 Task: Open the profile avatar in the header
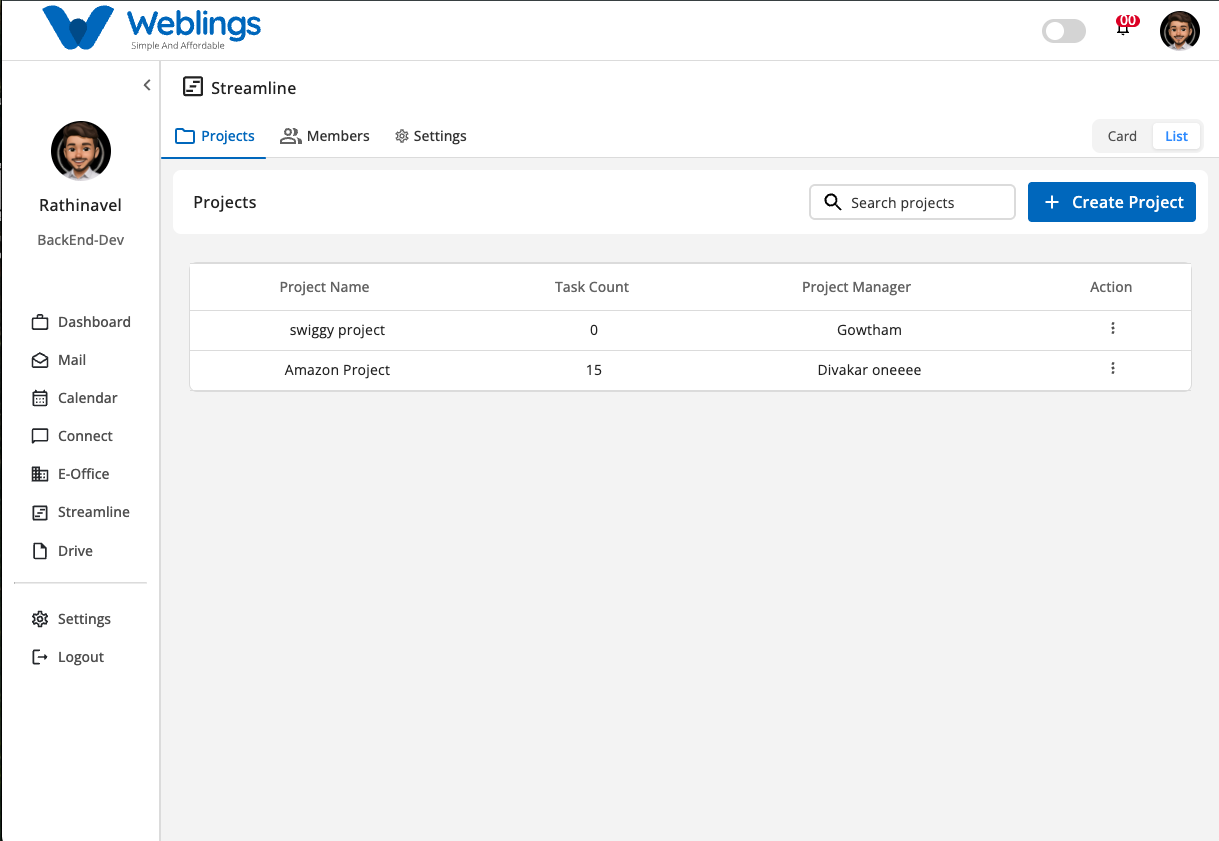click(x=1180, y=31)
